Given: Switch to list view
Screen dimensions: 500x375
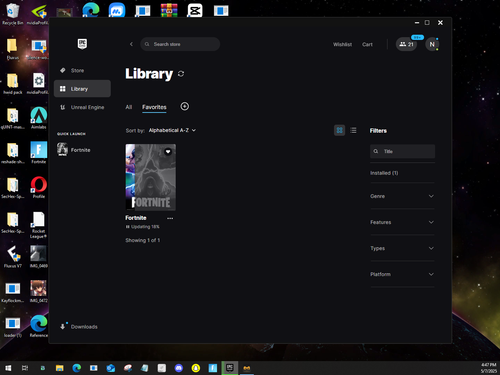Looking at the screenshot, I should (353, 130).
